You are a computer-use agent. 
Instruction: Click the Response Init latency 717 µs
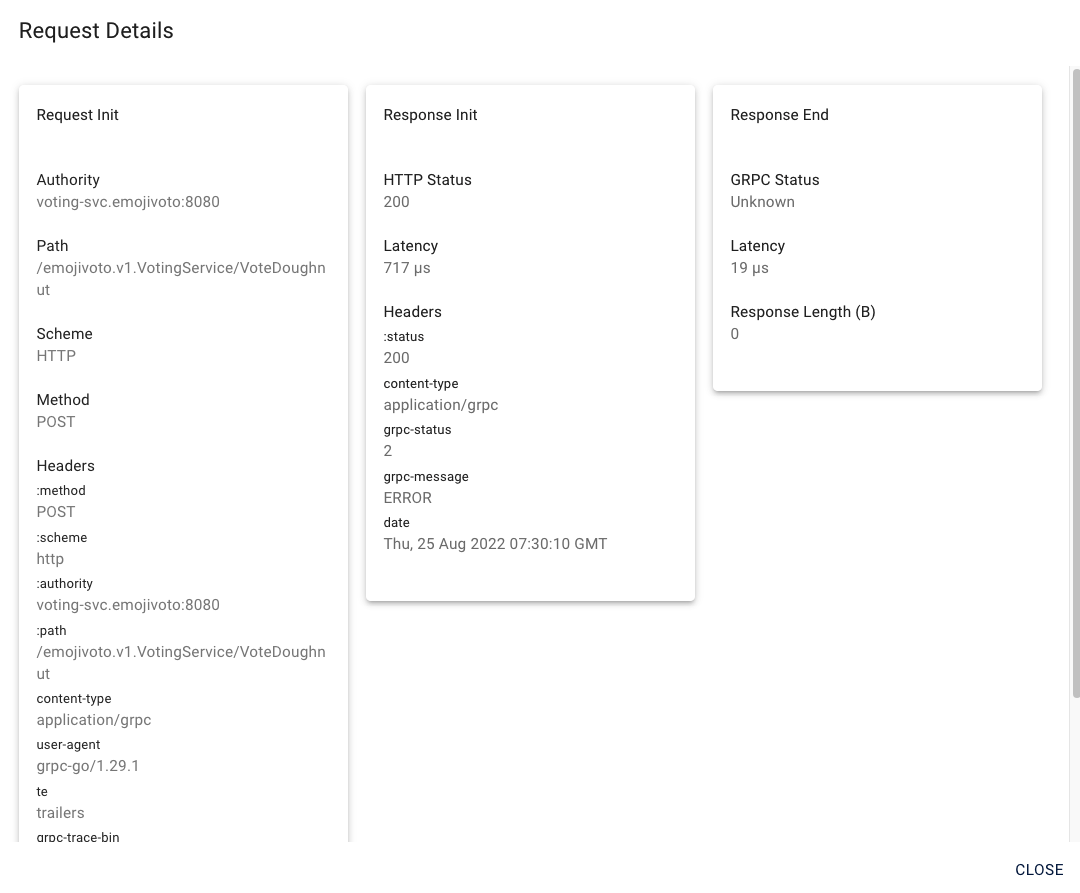(407, 268)
